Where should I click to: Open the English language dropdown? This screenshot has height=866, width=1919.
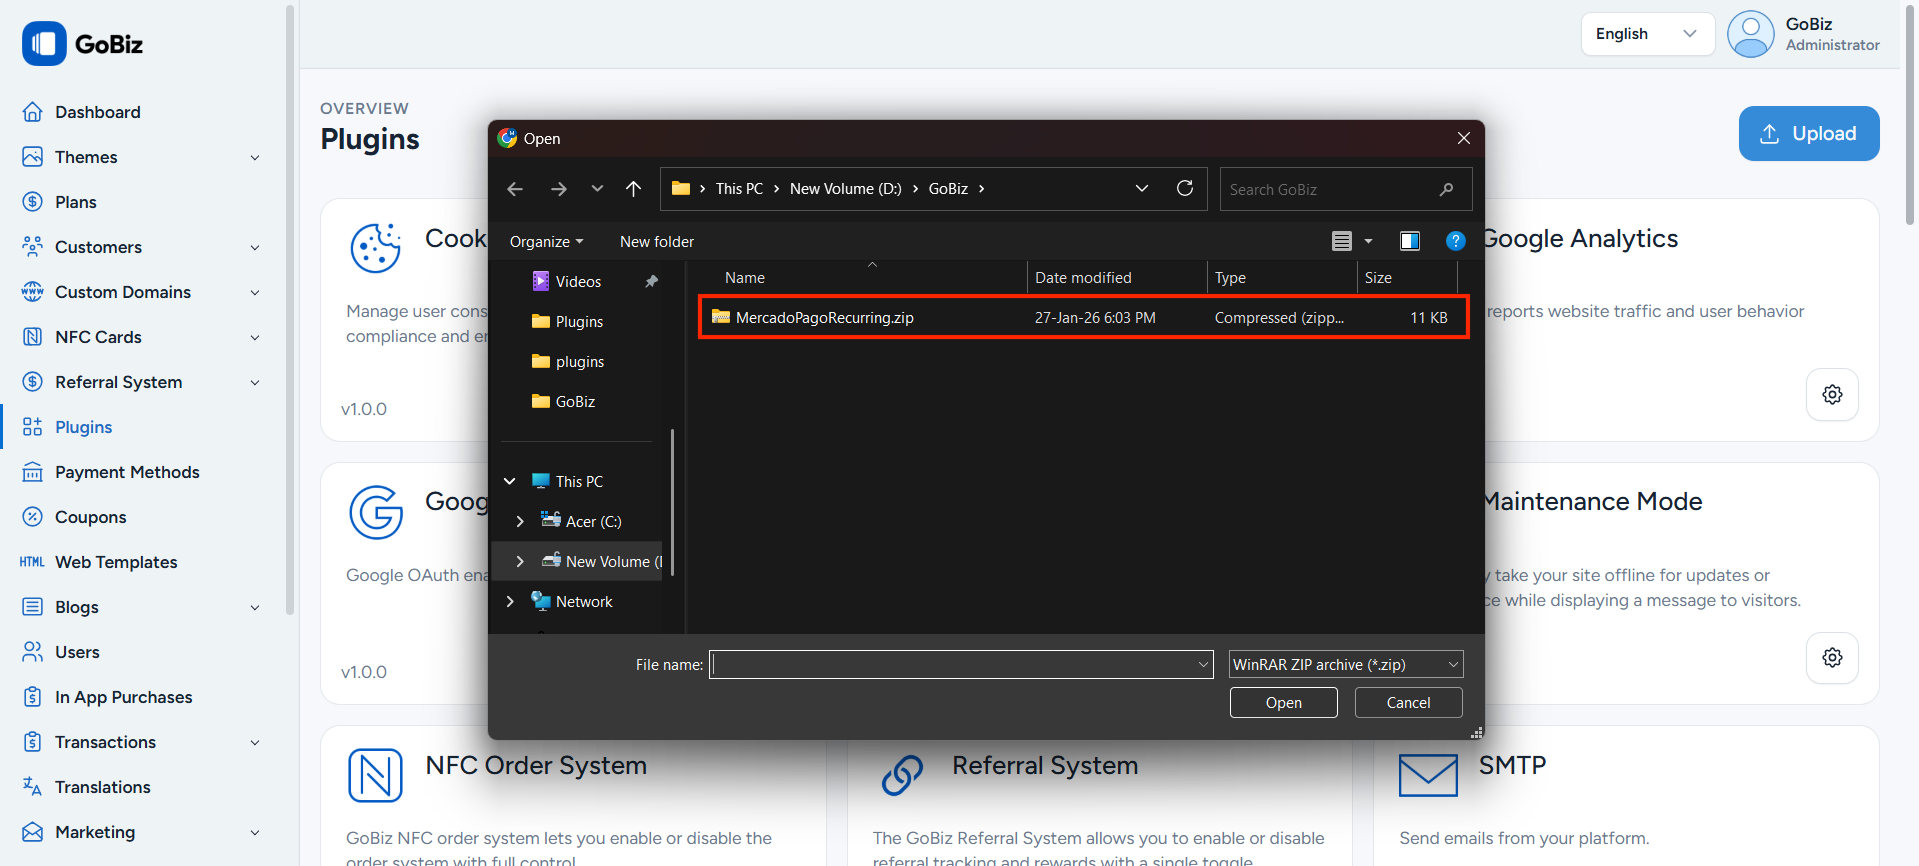click(1647, 34)
